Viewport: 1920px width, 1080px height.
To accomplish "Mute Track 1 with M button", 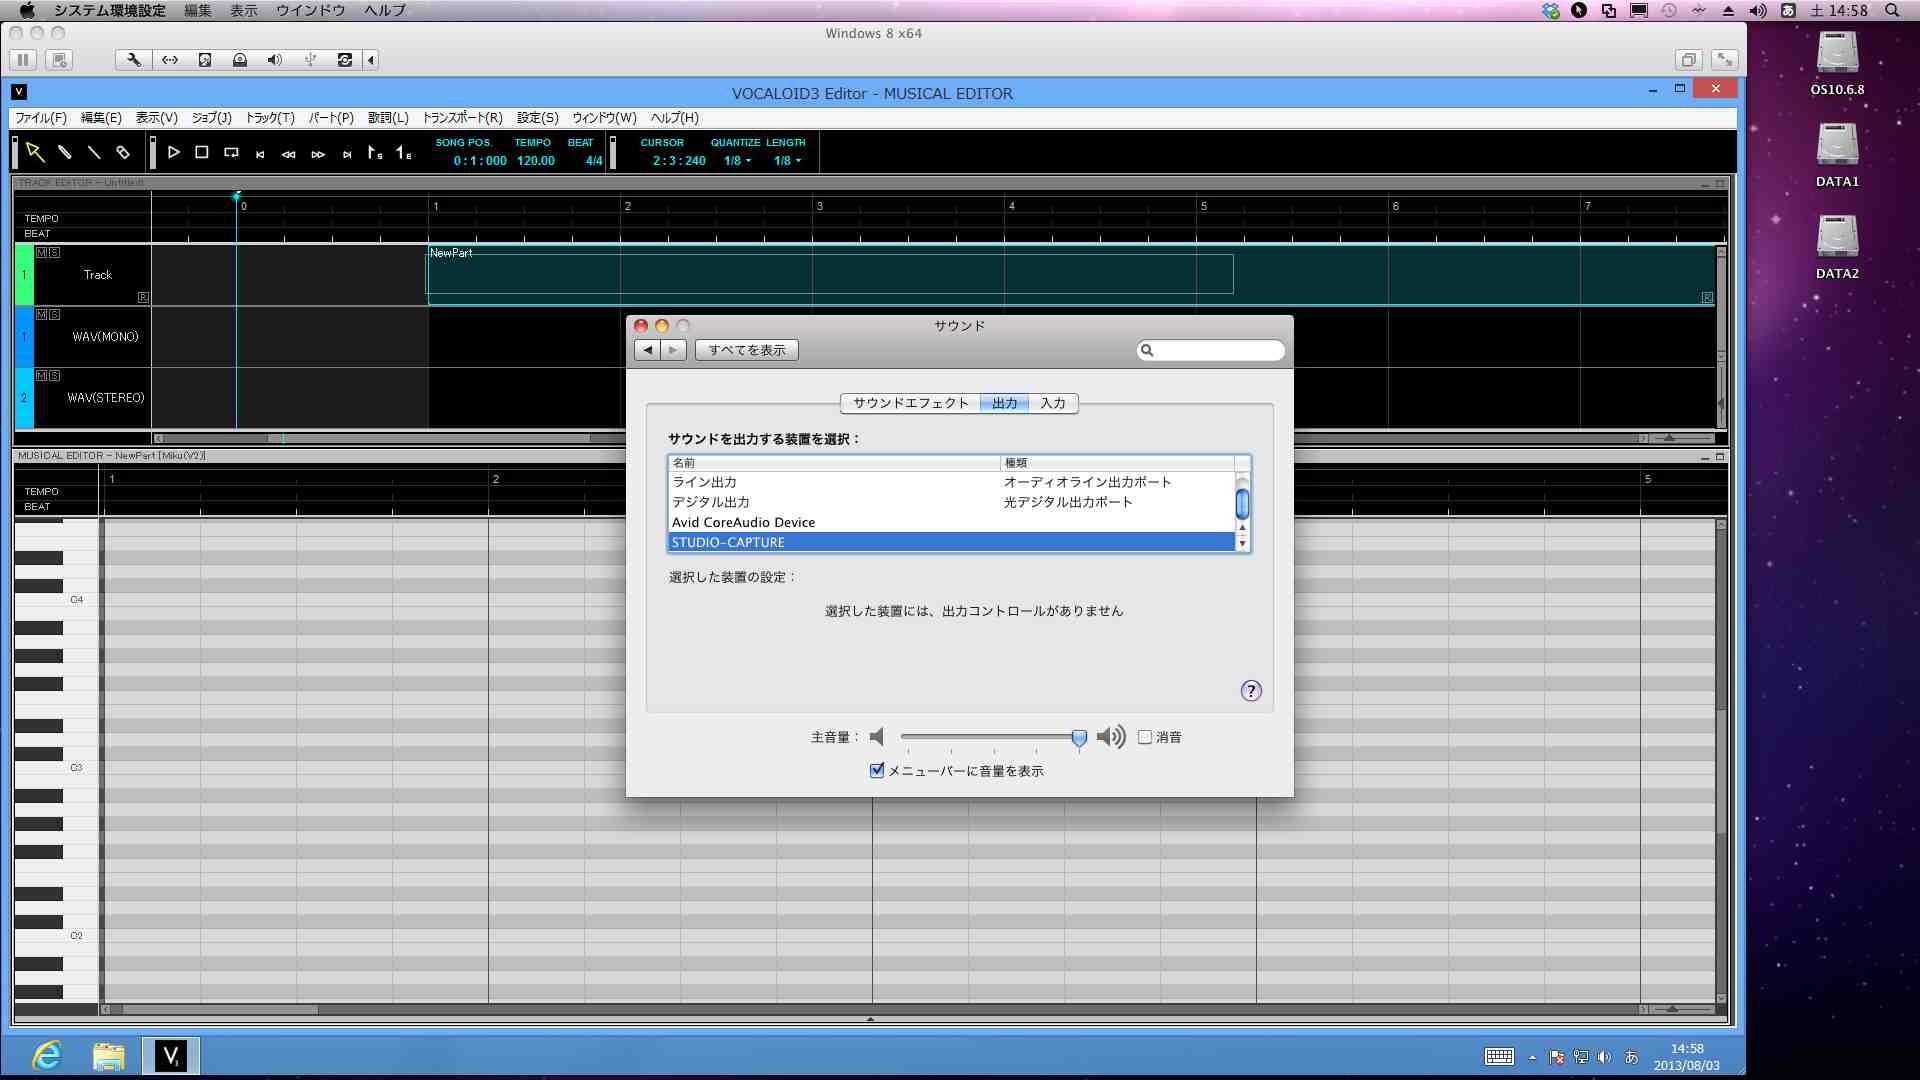I will [x=42, y=253].
